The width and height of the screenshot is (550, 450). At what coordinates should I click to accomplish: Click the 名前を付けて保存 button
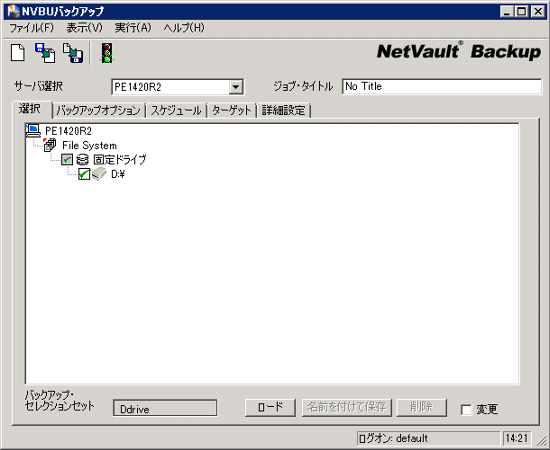(347, 408)
